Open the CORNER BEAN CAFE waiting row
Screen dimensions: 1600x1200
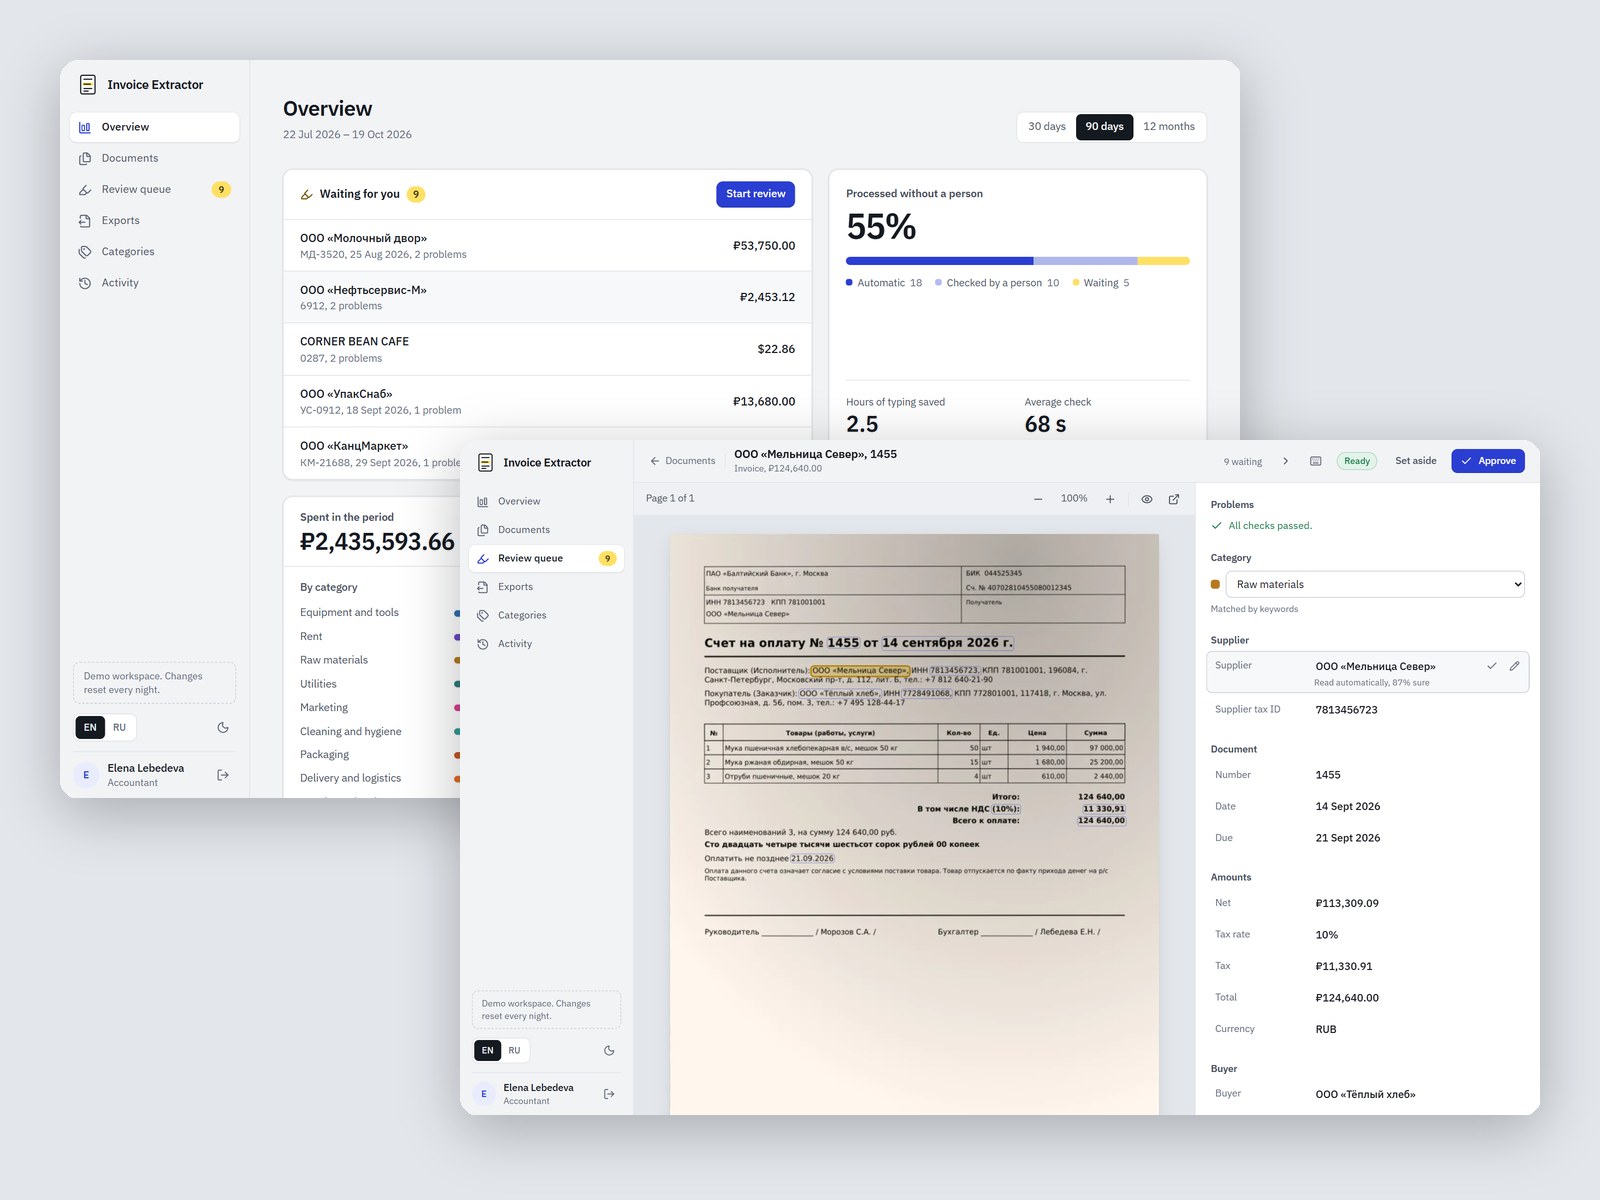click(548, 349)
